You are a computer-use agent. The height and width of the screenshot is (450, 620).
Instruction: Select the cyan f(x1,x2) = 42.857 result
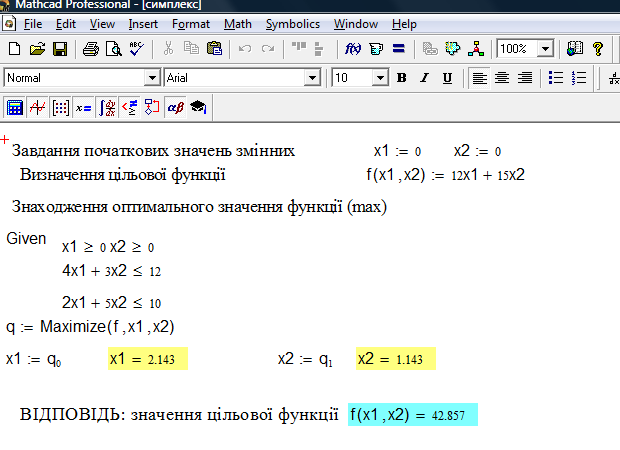coord(413,414)
